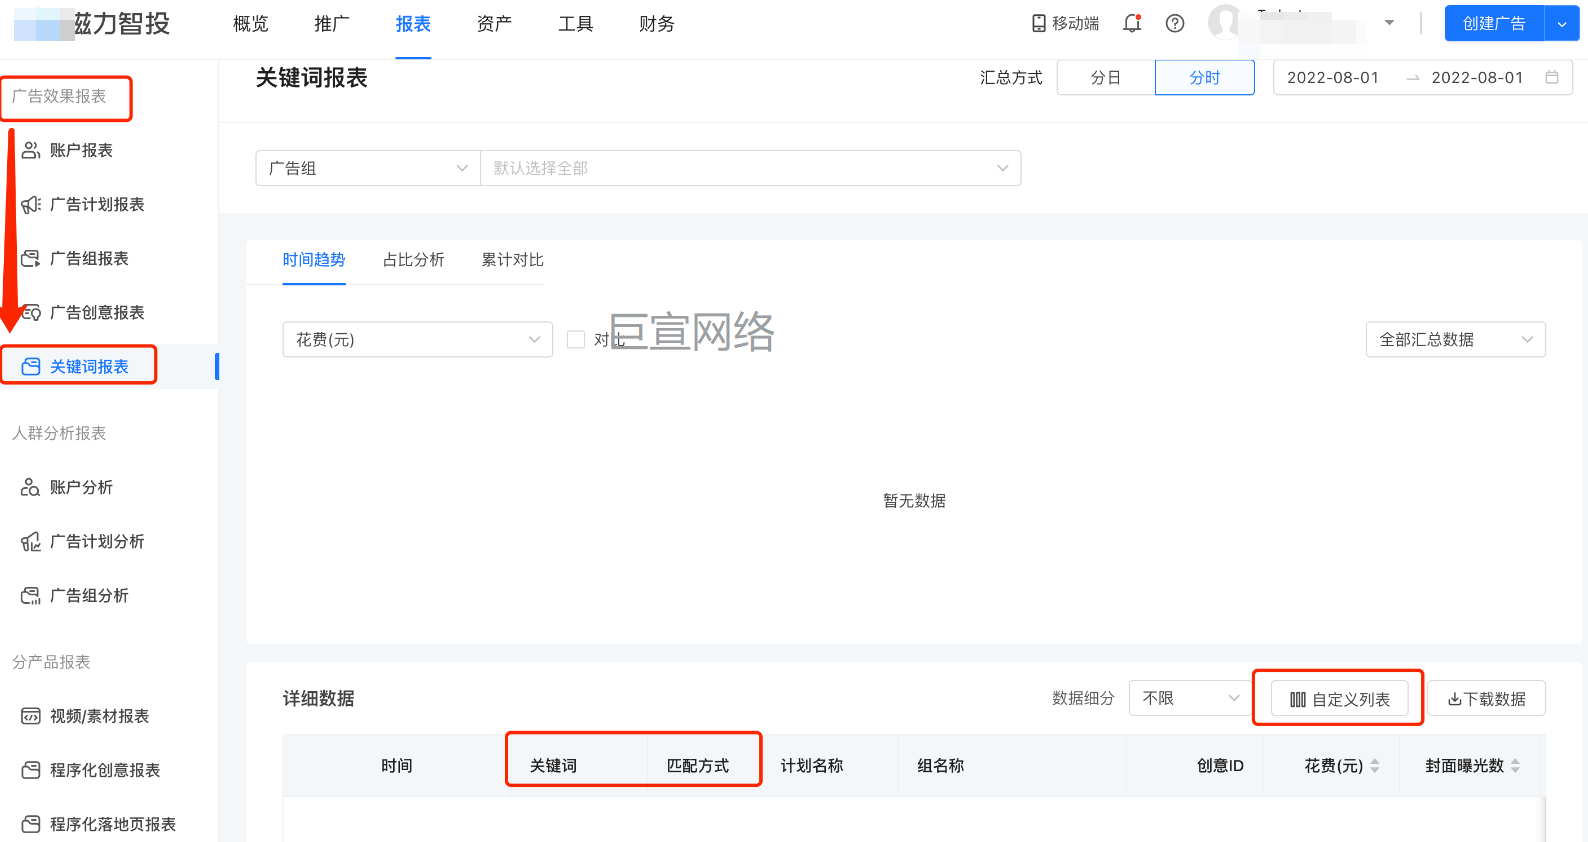Open the help question mark icon

point(1175,23)
